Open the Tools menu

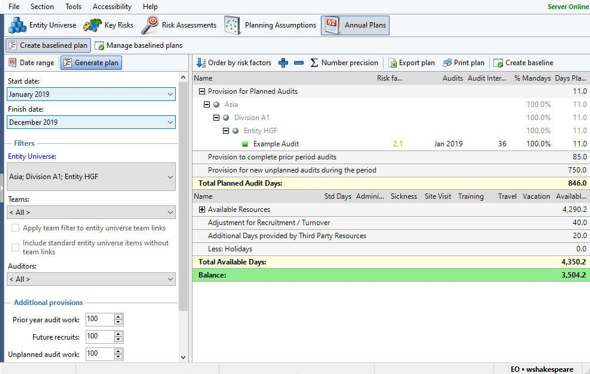pos(73,6)
